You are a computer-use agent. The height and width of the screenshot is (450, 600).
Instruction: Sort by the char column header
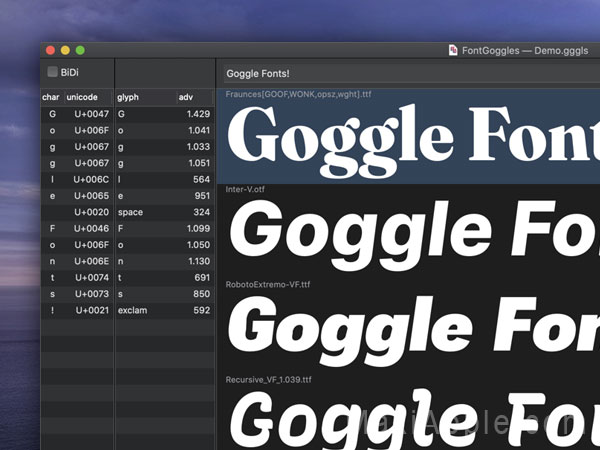[x=51, y=97]
